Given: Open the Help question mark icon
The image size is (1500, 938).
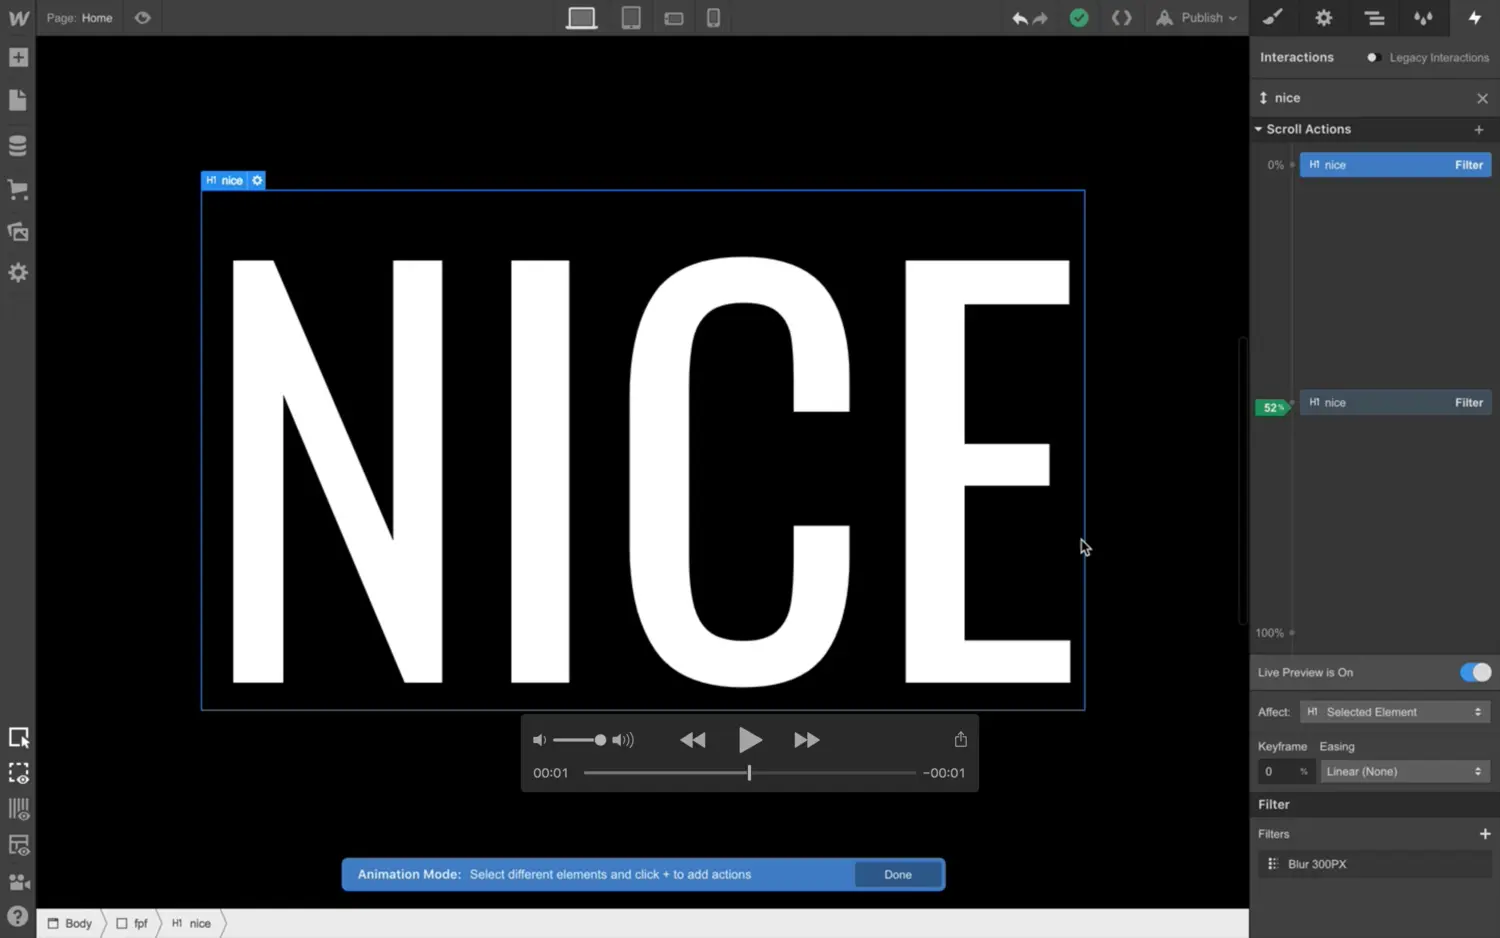Looking at the screenshot, I should 17,917.
